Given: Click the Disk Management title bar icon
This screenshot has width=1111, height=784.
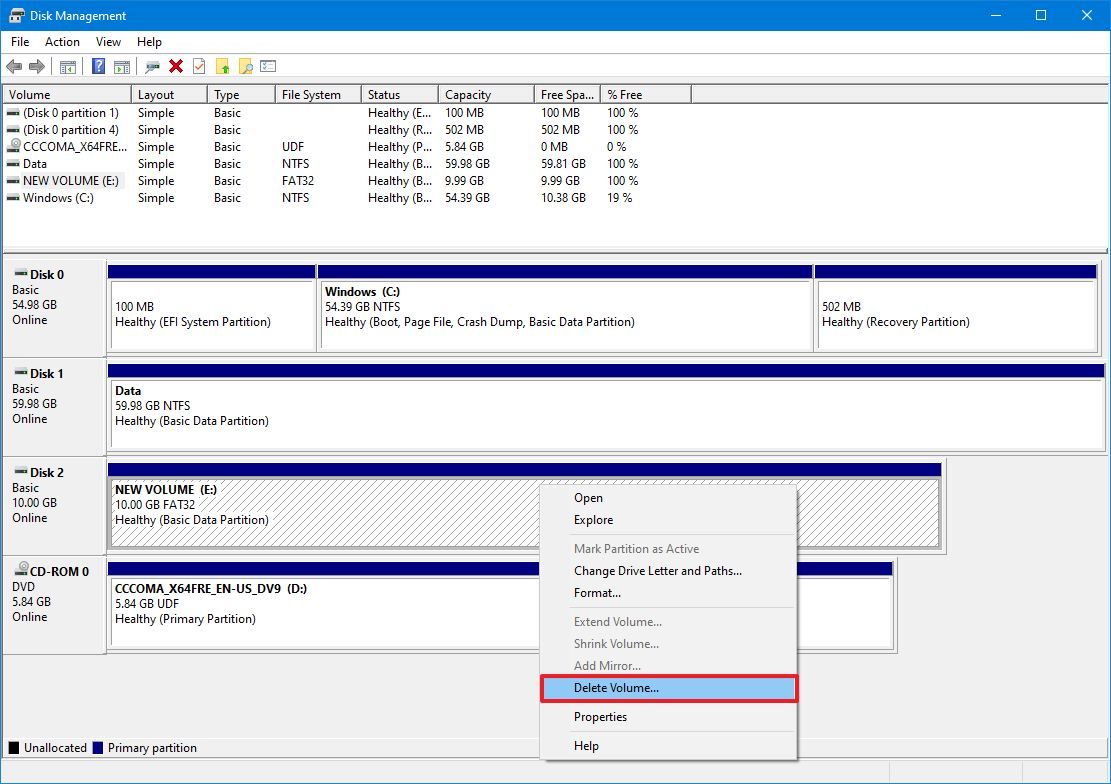Looking at the screenshot, I should (15, 15).
